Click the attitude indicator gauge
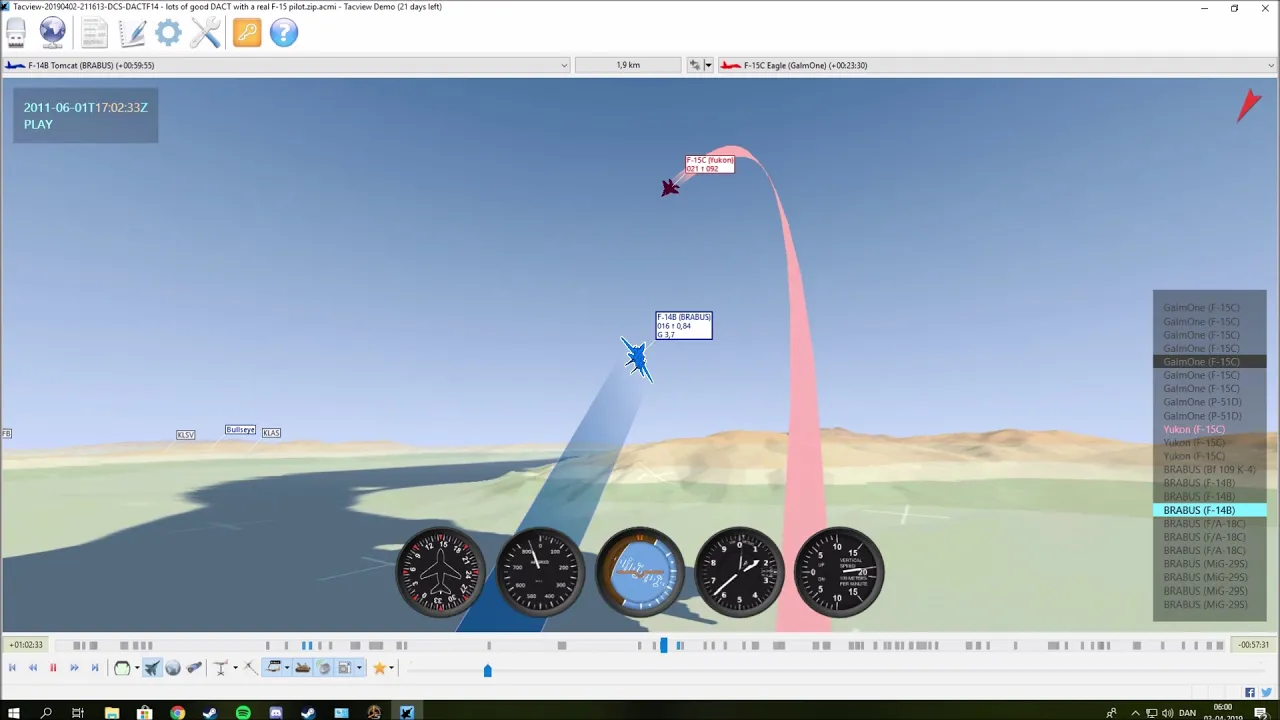 [x=640, y=572]
